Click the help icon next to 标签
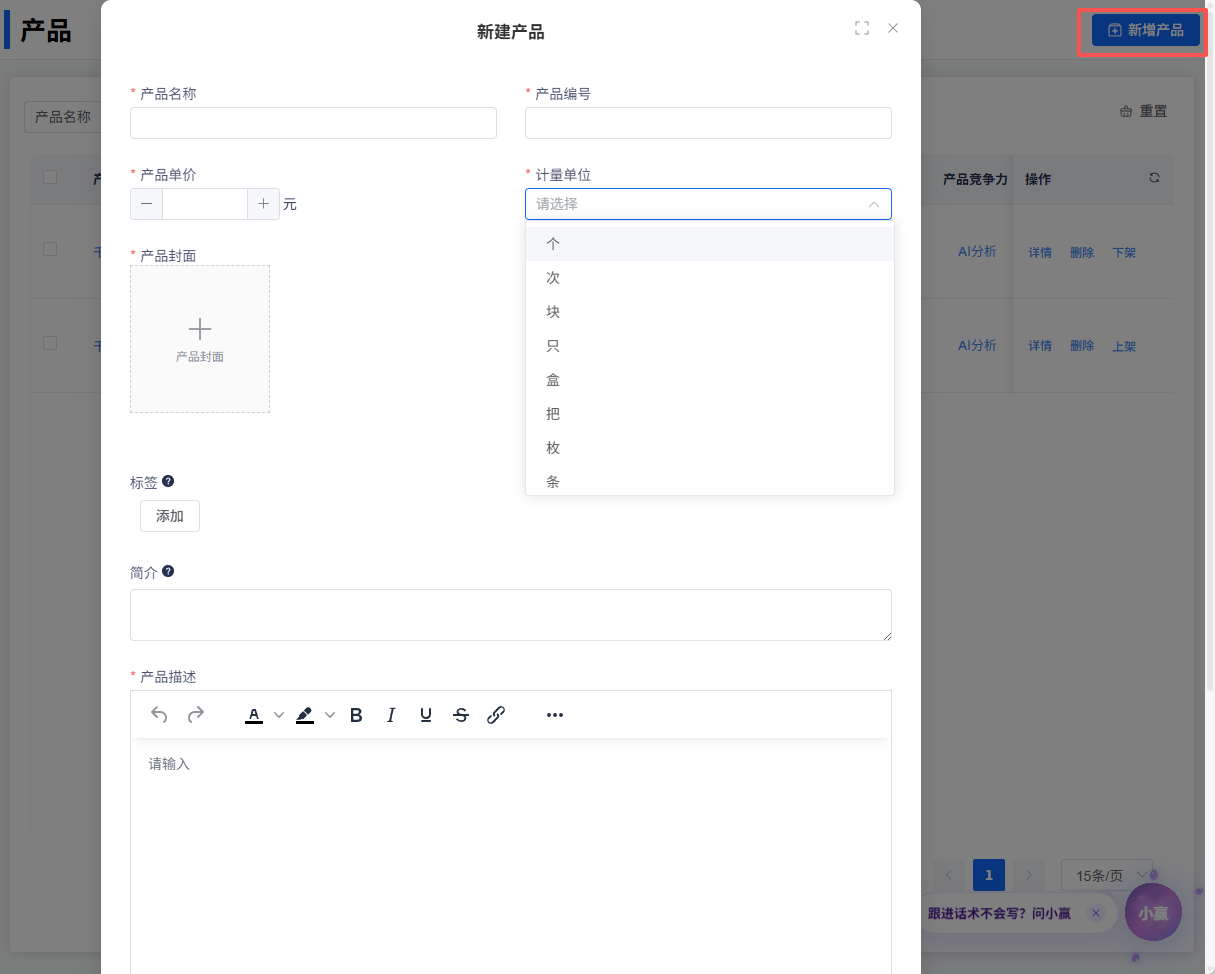The image size is (1215, 974). click(x=168, y=481)
